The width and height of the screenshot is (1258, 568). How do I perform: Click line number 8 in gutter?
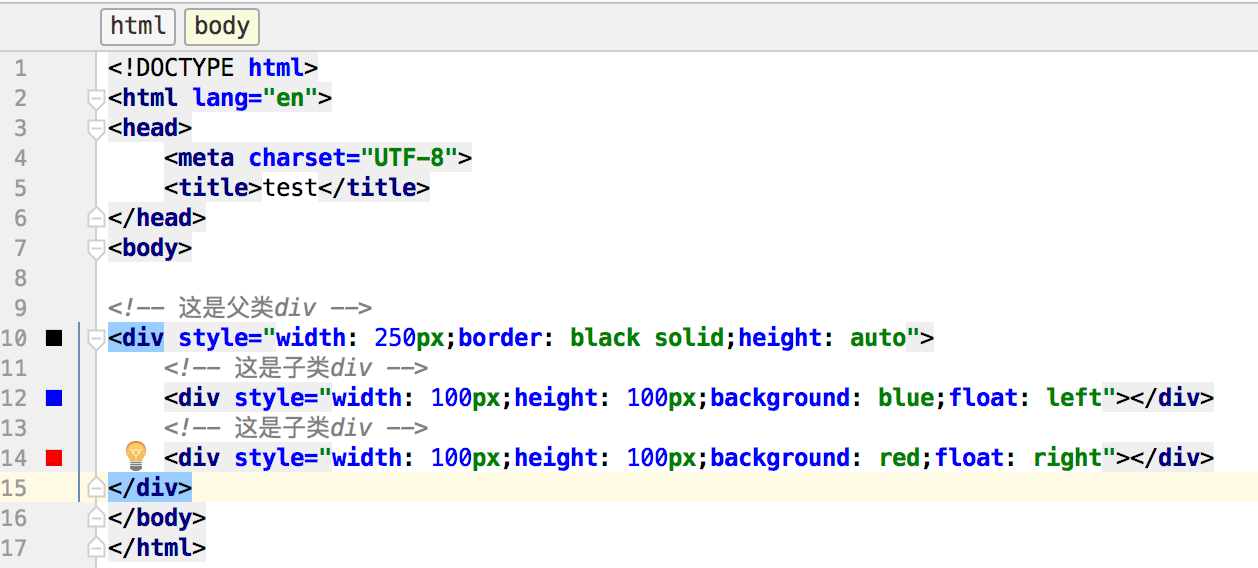(21, 278)
